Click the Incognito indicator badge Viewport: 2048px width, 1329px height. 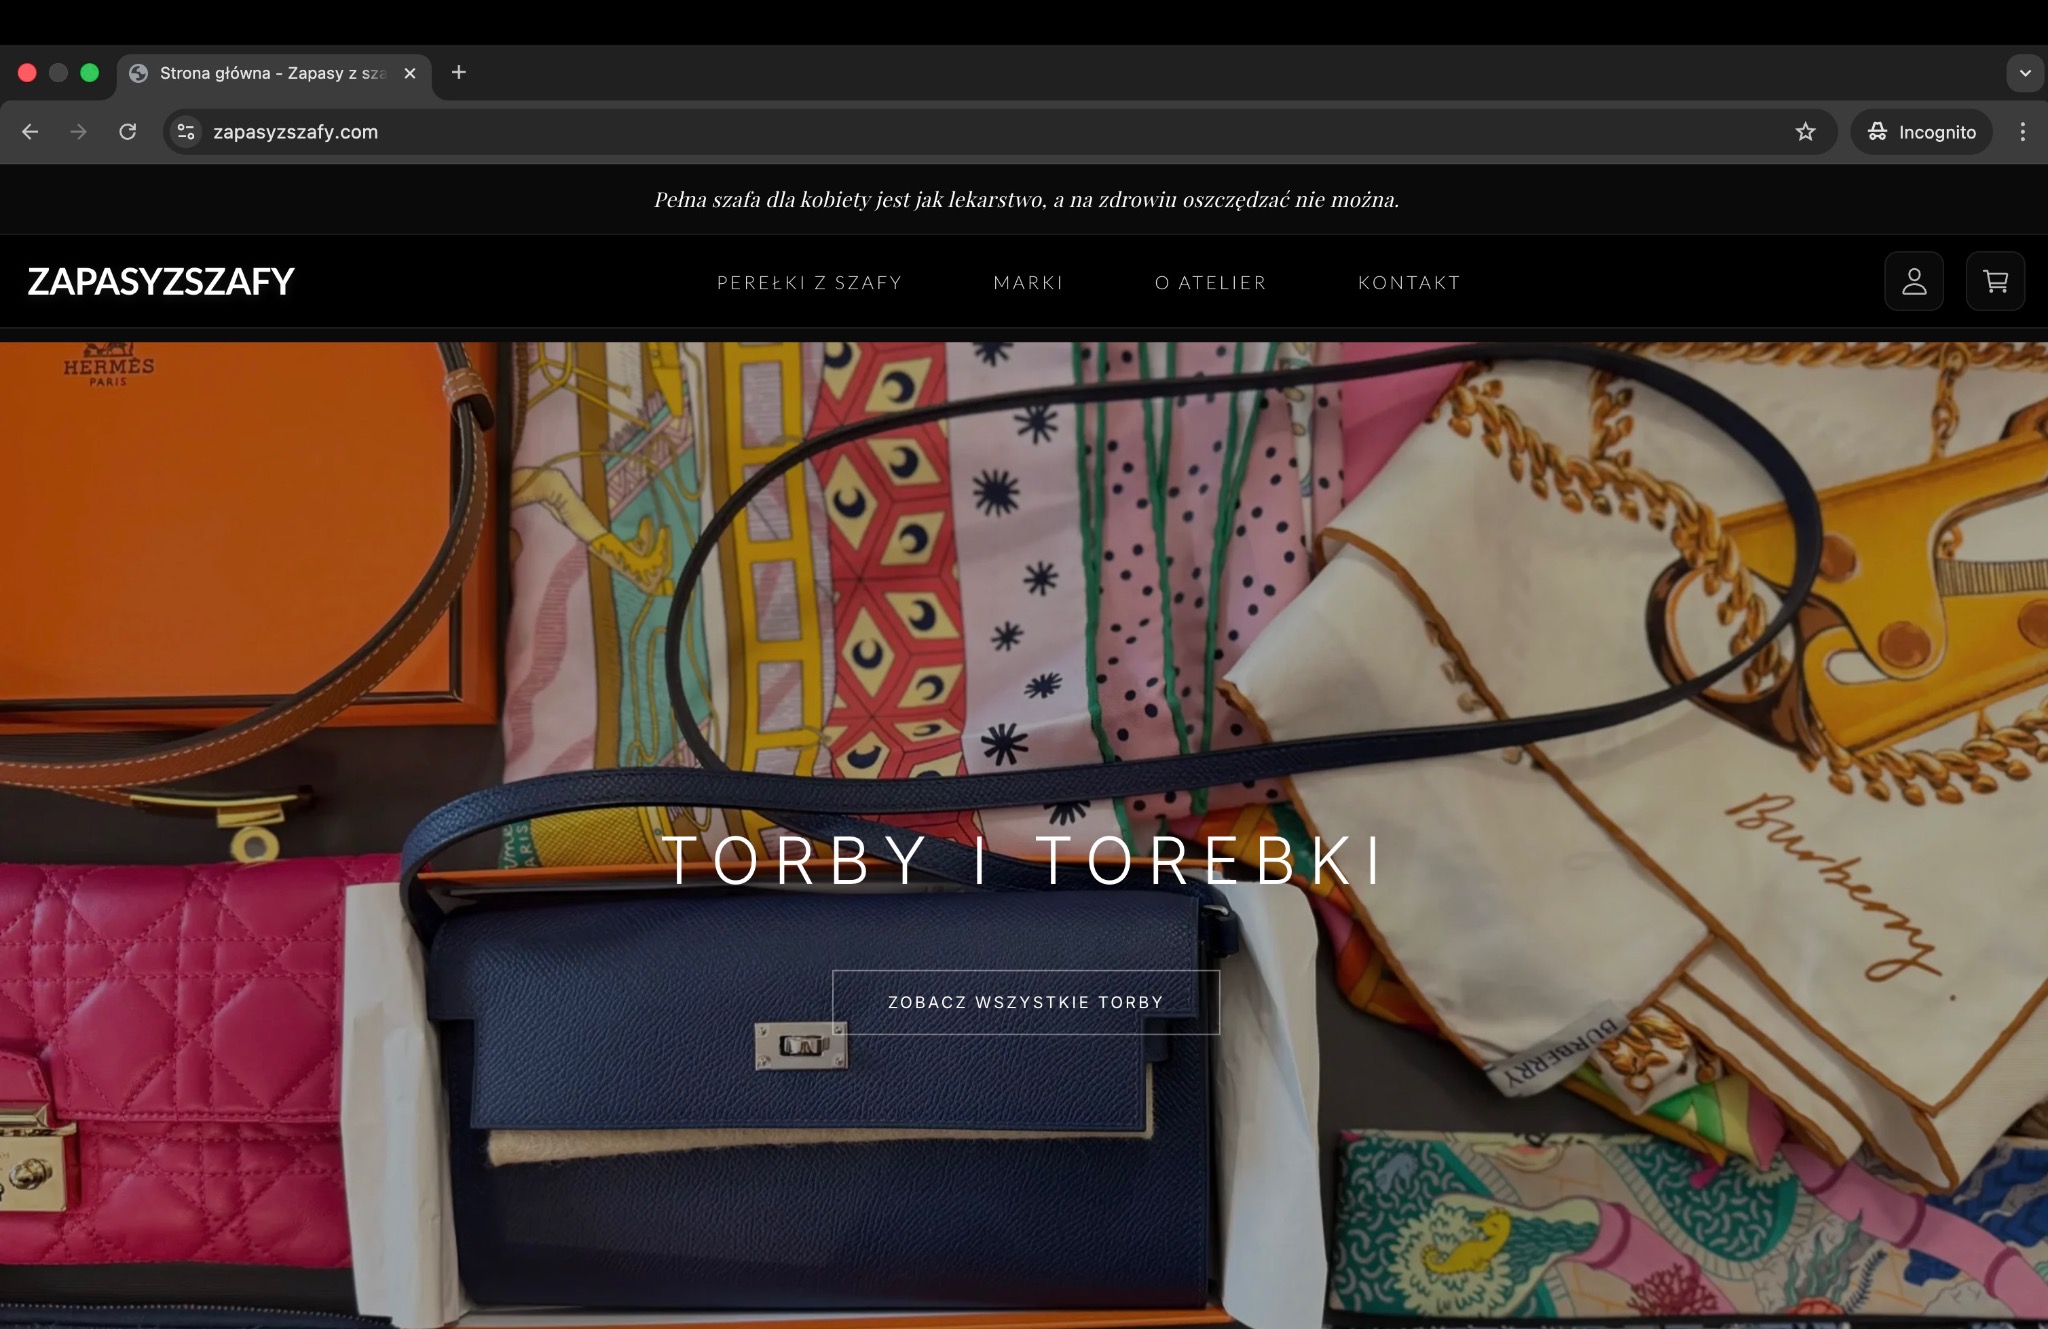click(x=1920, y=131)
